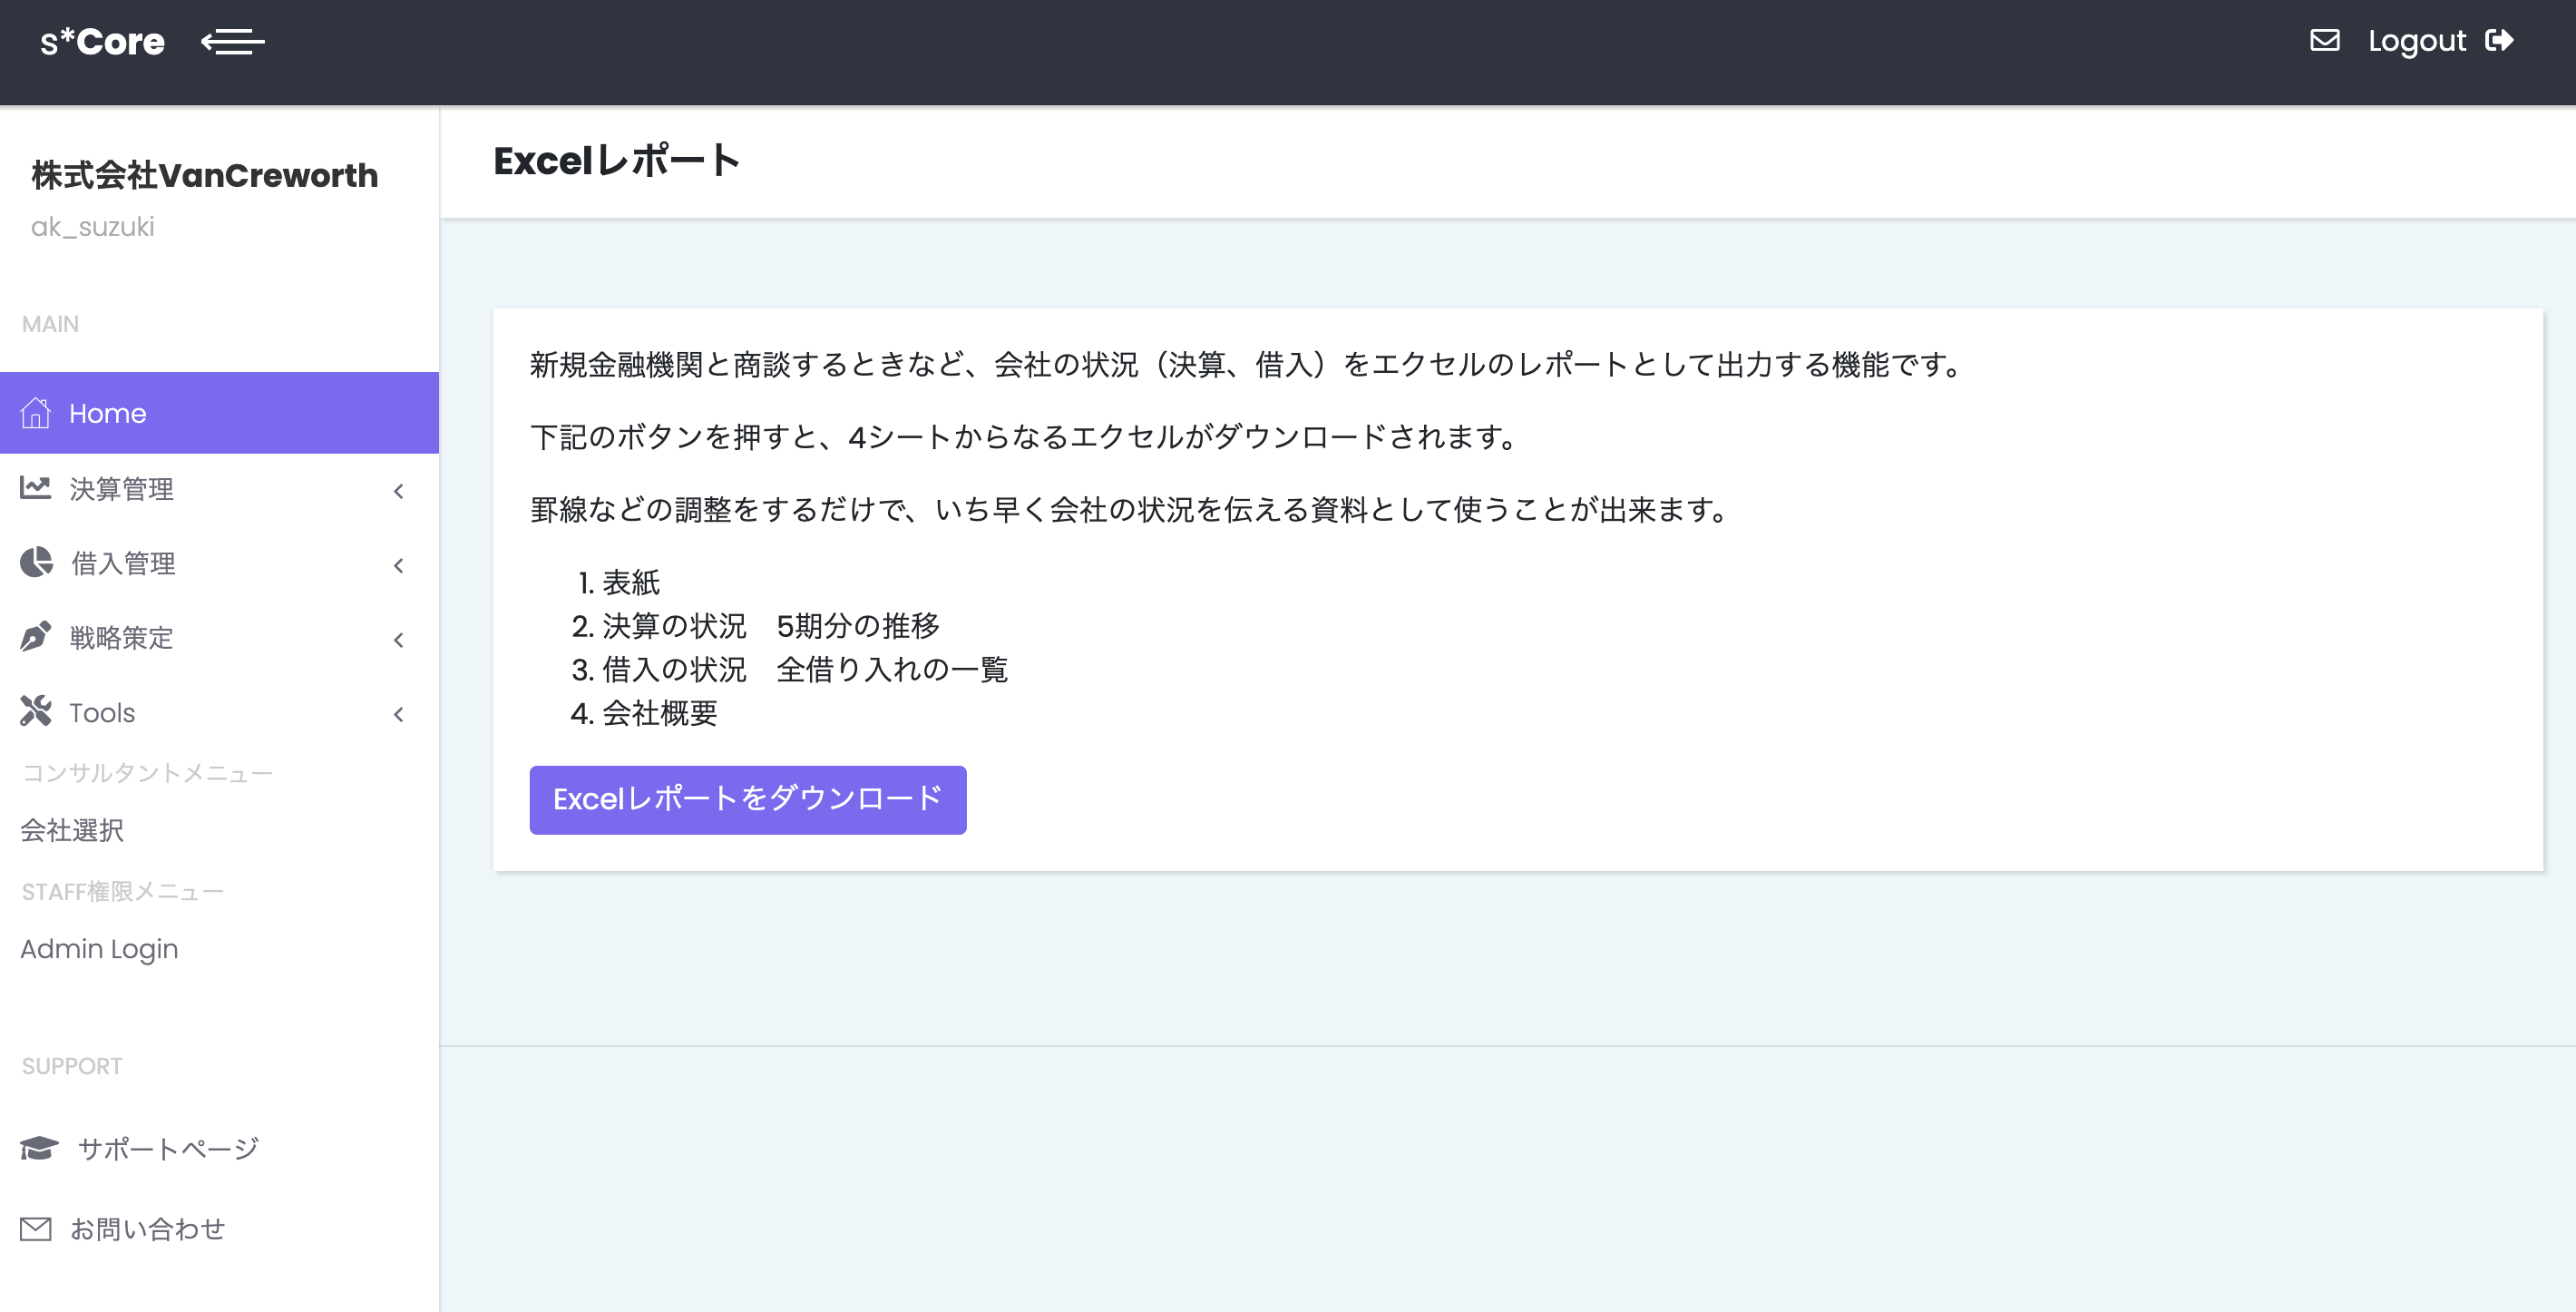The width and height of the screenshot is (2576, 1312).
Task: Select the active Home navigation entry
Action: (x=108, y=412)
